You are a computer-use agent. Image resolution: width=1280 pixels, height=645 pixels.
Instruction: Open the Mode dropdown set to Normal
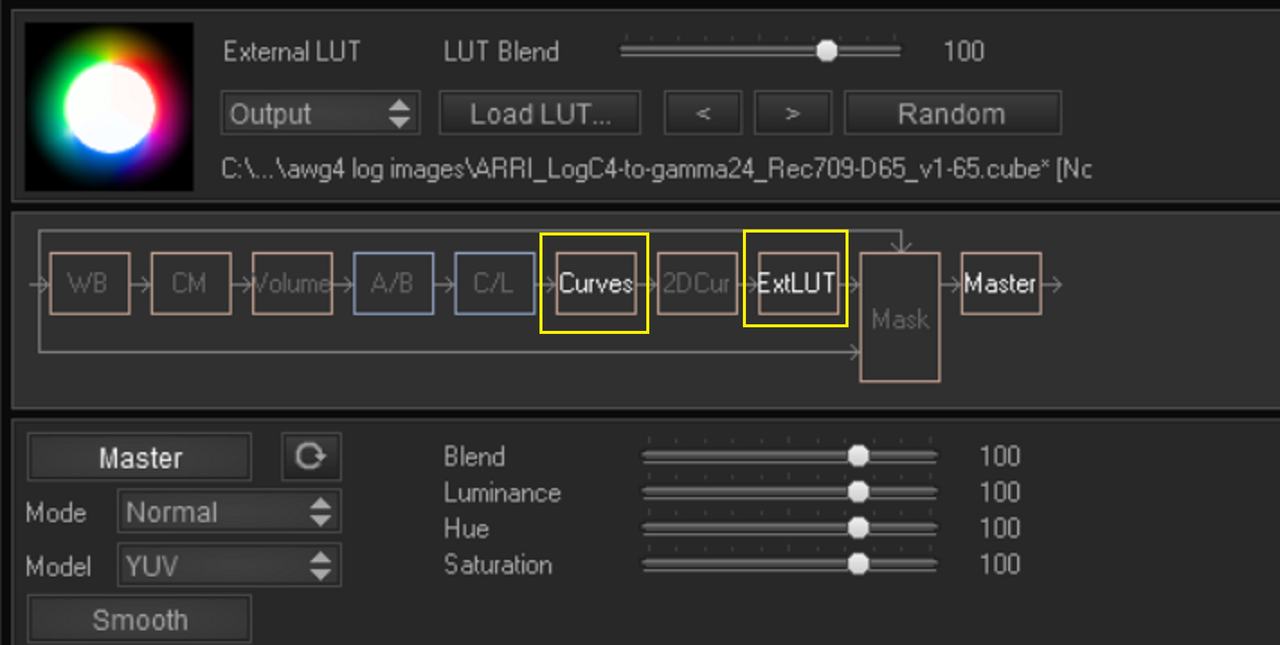click(229, 513)
